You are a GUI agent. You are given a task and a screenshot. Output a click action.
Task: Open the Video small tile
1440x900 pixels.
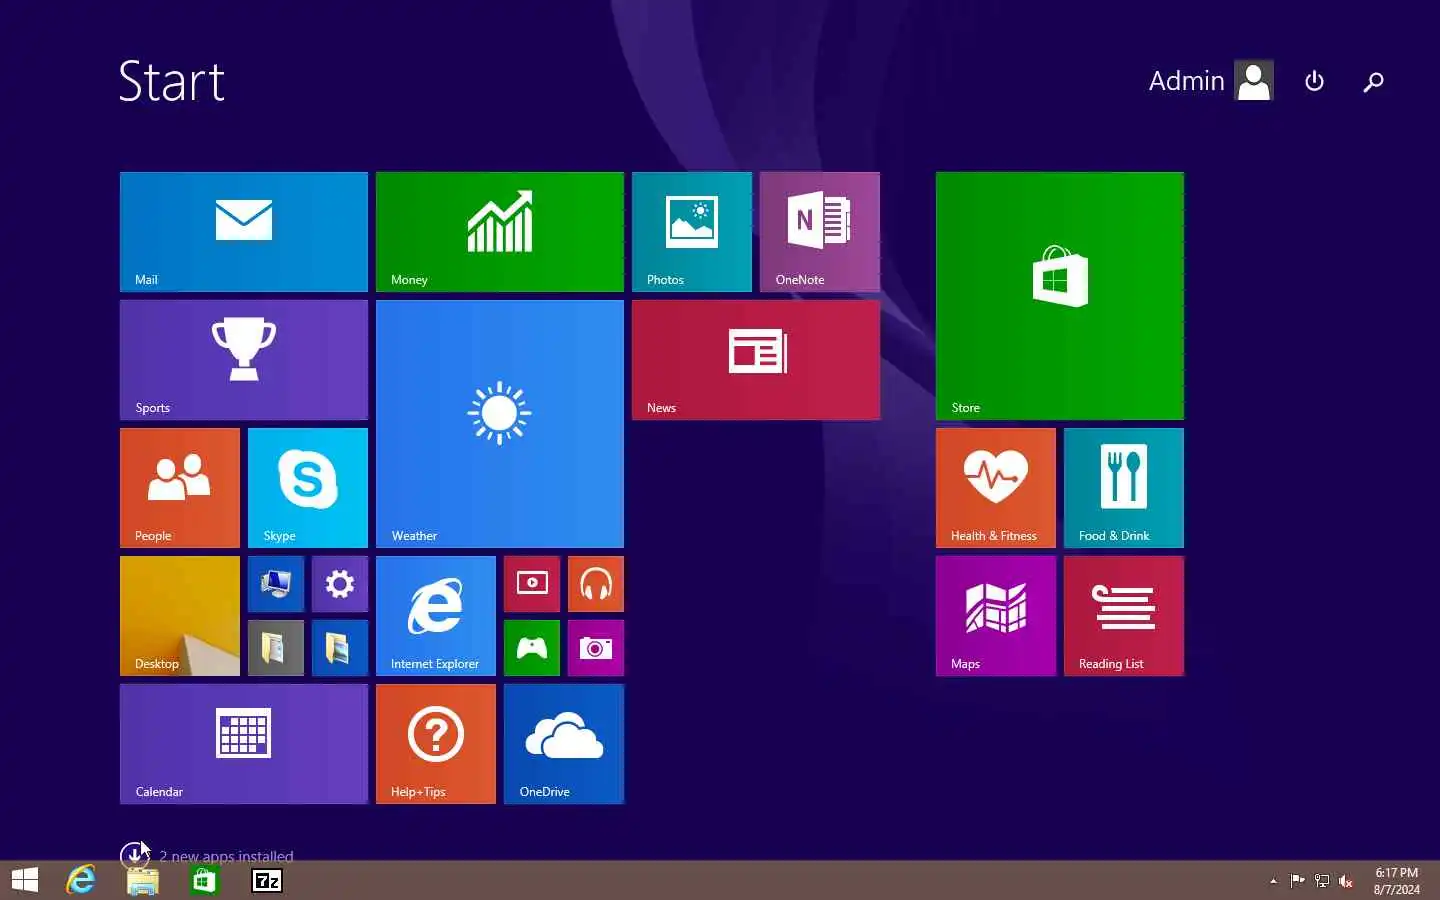(532, 584)
